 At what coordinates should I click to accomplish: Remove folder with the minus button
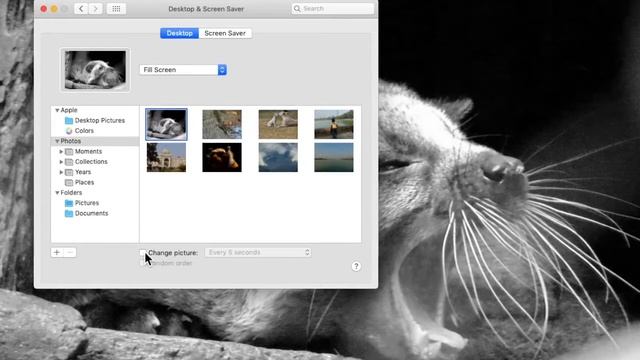pyautogui.click(x=70, y=253)
